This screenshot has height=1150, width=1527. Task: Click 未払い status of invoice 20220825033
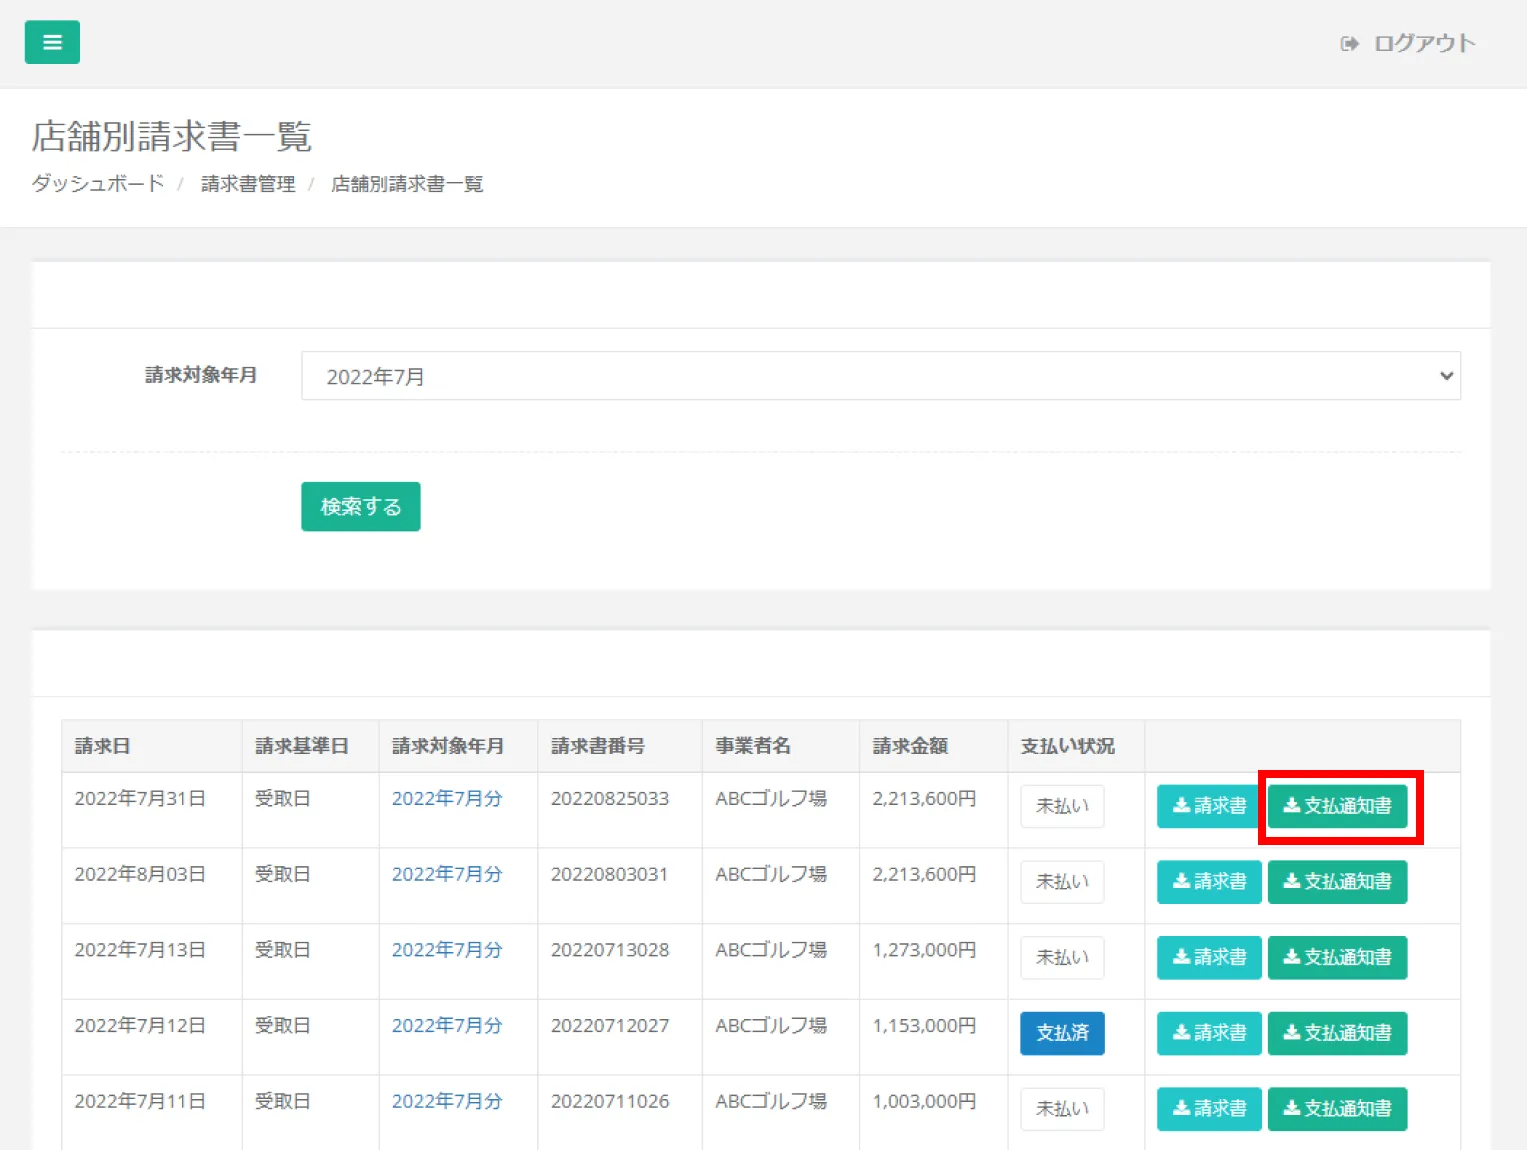(1062, 806)
